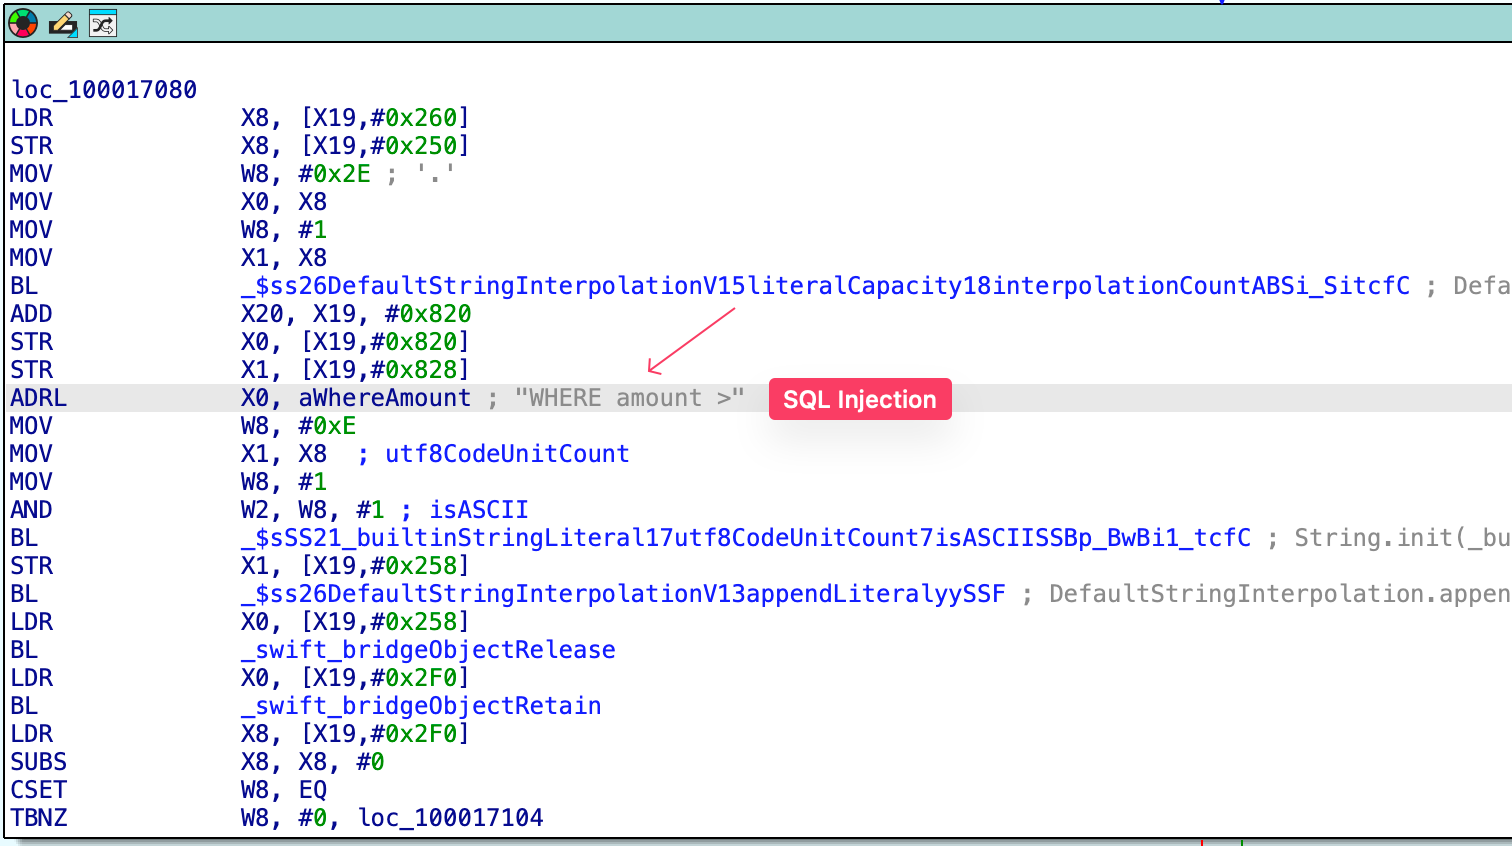Click the shuffle arrows group nodes icon

tap(103, 23)
